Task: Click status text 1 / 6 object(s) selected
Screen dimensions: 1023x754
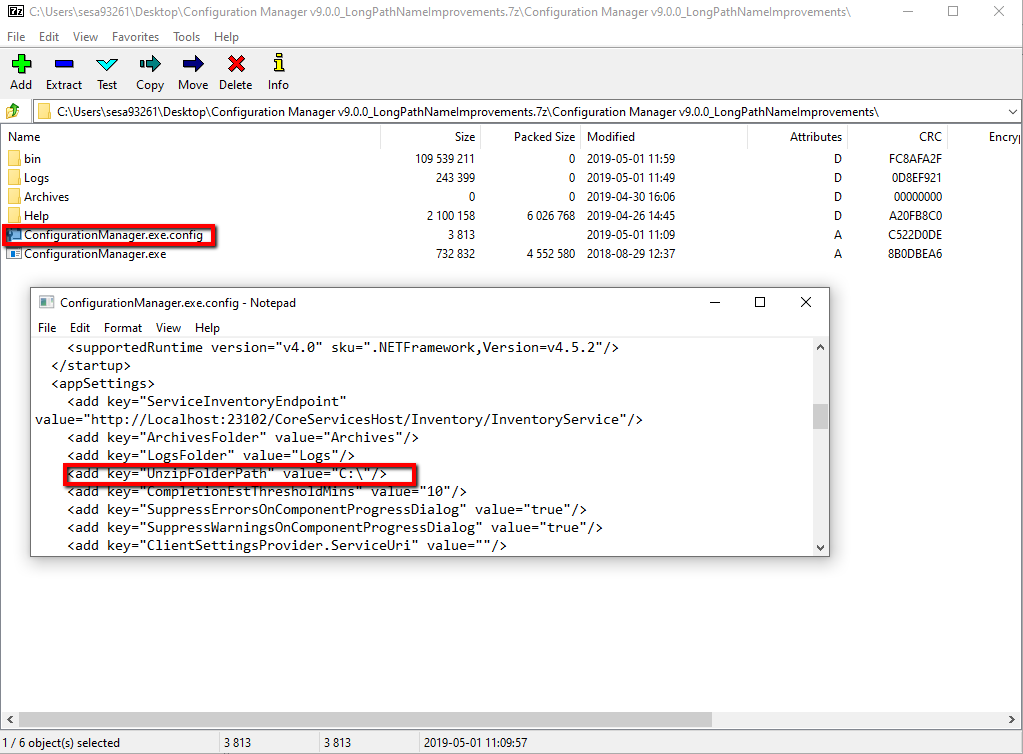Action: tap(61, 742)
